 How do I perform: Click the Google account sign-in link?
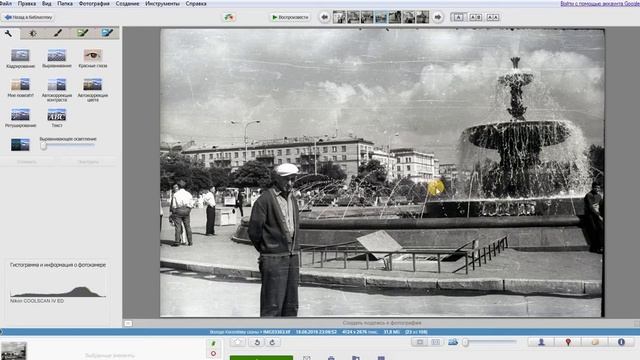600,4
